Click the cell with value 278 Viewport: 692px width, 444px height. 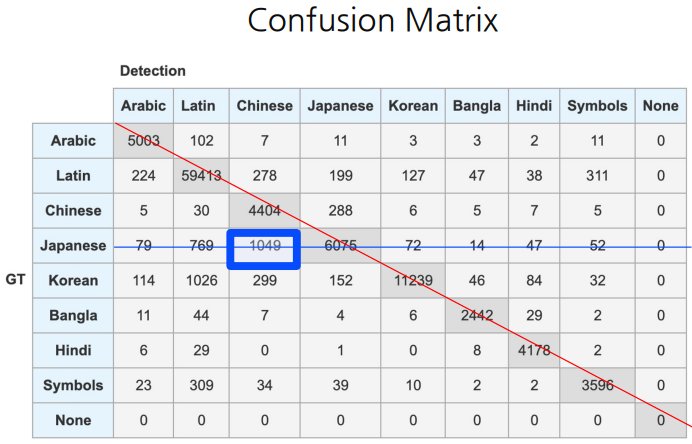(265, 176)
